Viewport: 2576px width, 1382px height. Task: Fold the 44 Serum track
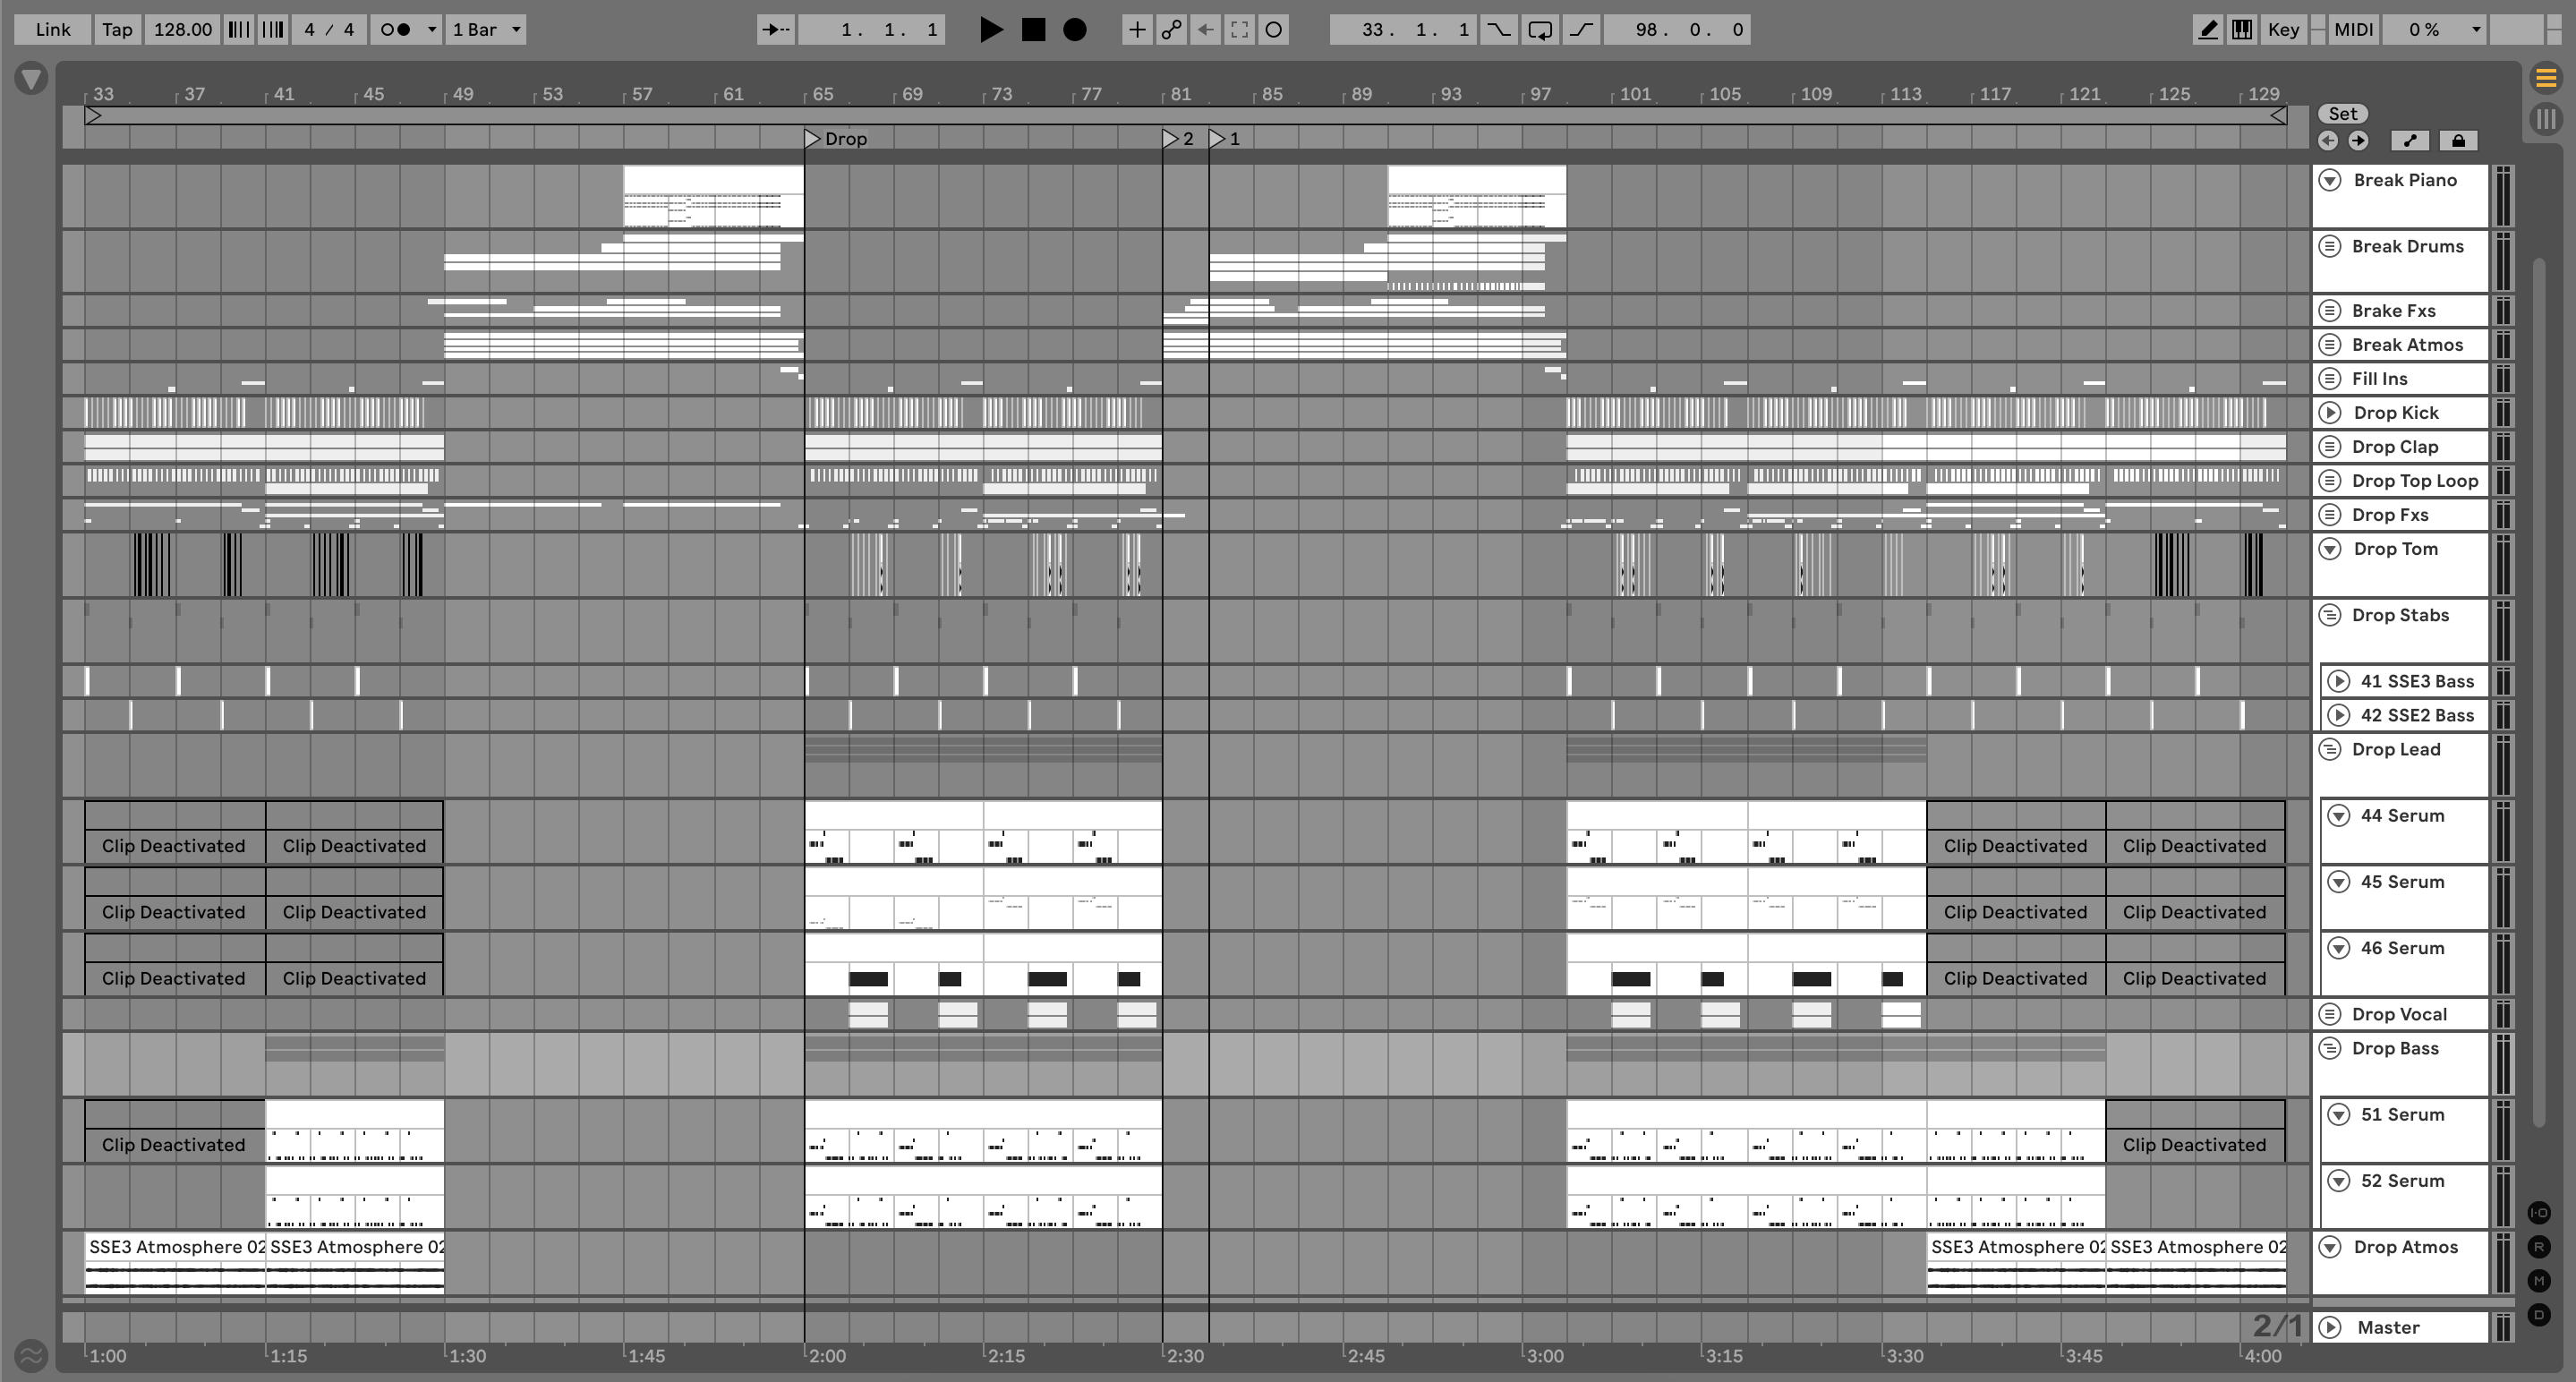[2338, 815]
